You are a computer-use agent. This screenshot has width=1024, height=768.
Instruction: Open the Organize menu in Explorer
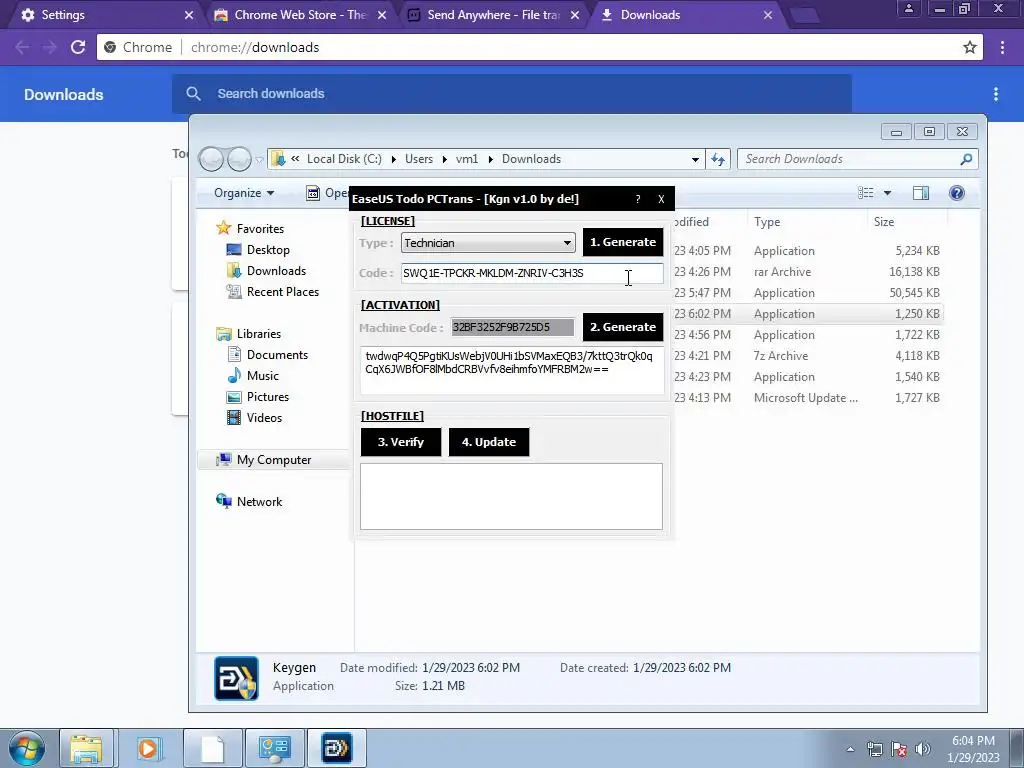point(244,193)
